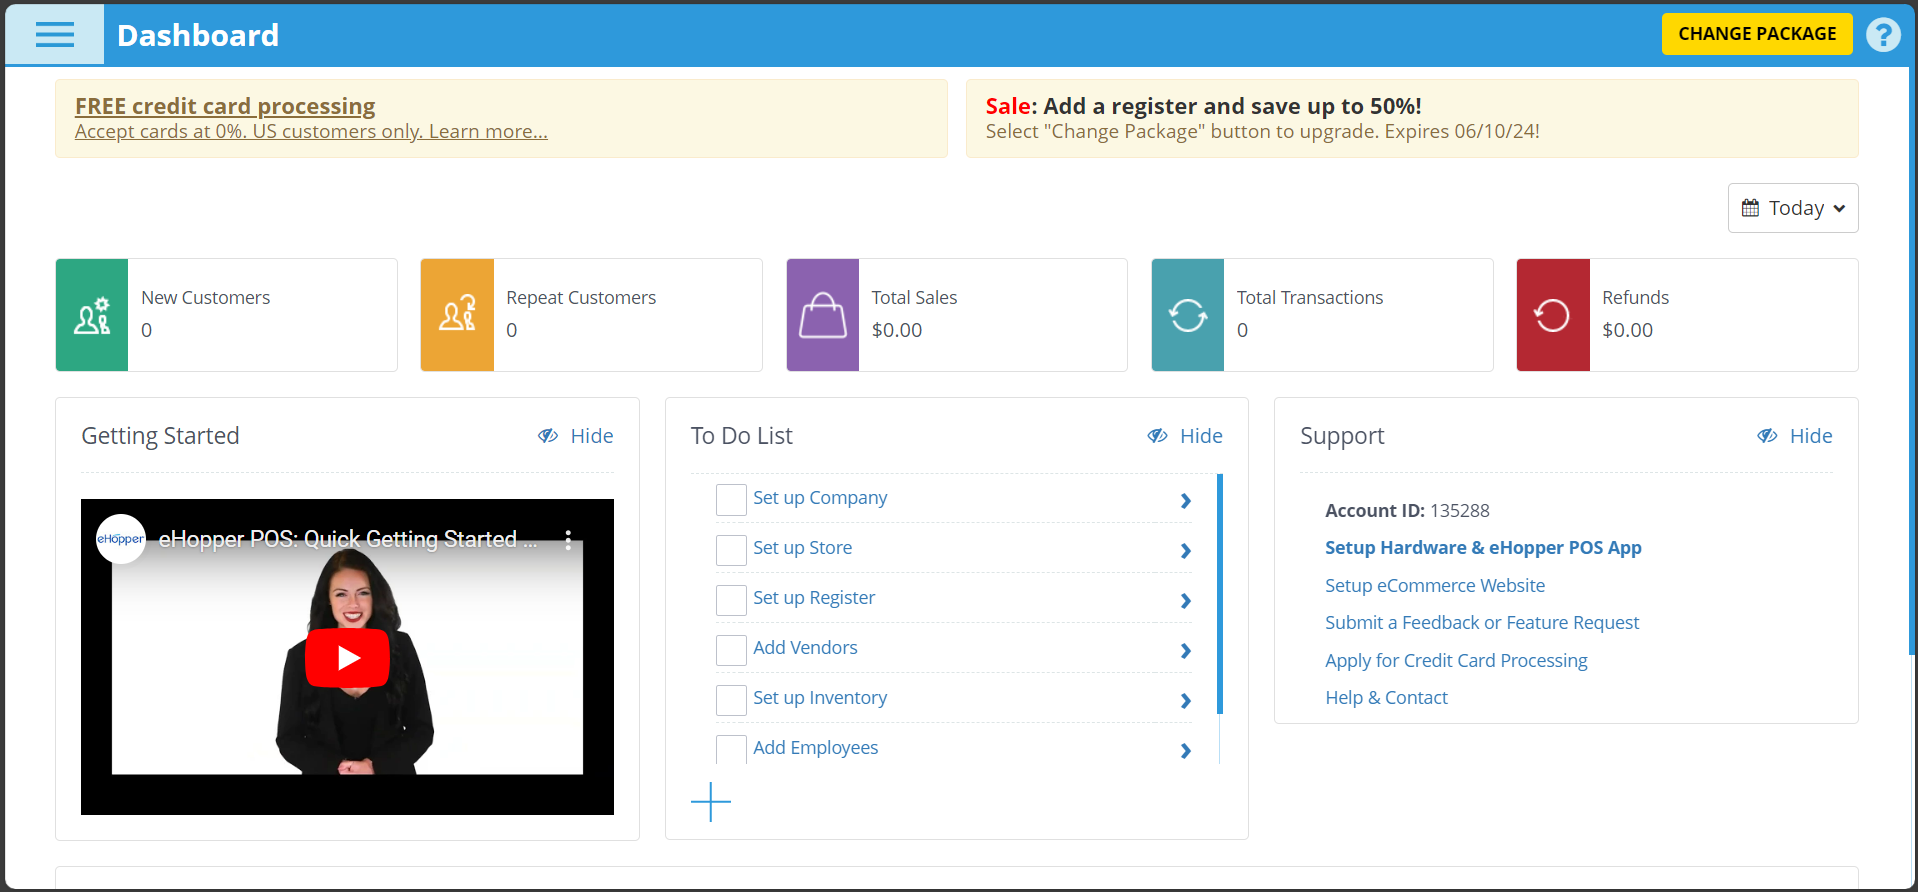Check the Set up Register checkbox
The width and height of the screenshot is (1918, 892).
point(731,599)
